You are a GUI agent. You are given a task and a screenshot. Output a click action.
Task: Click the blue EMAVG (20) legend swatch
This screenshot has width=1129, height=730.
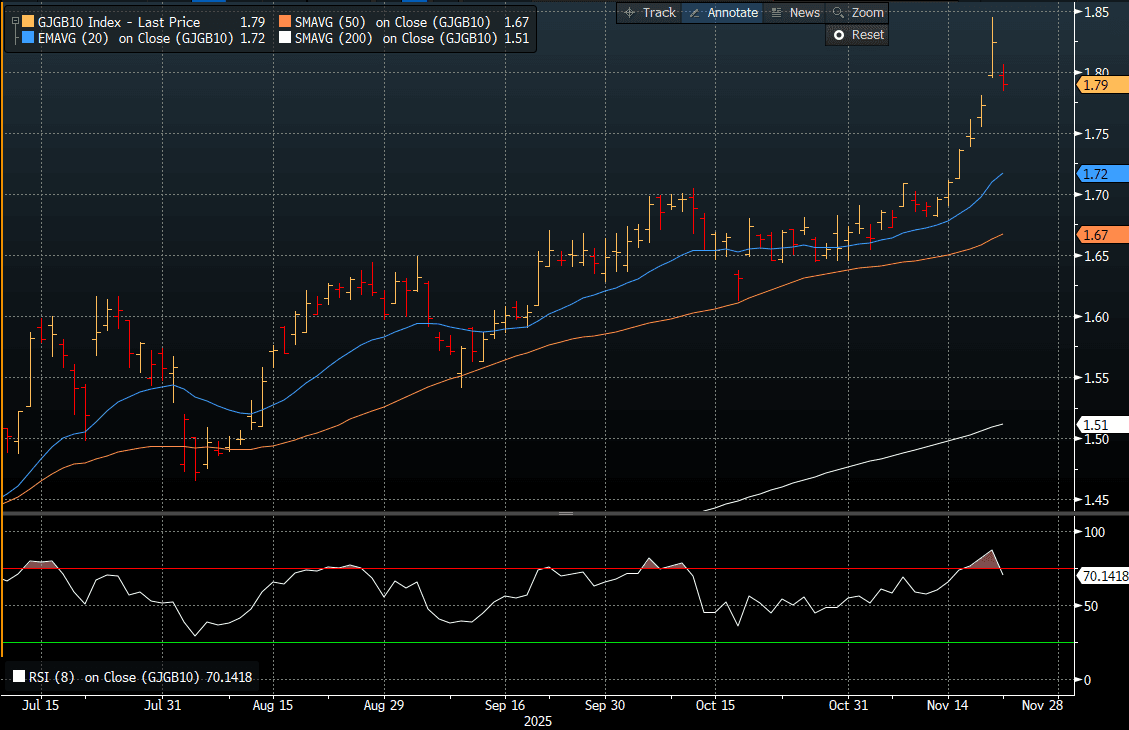(x=26, y=40)
